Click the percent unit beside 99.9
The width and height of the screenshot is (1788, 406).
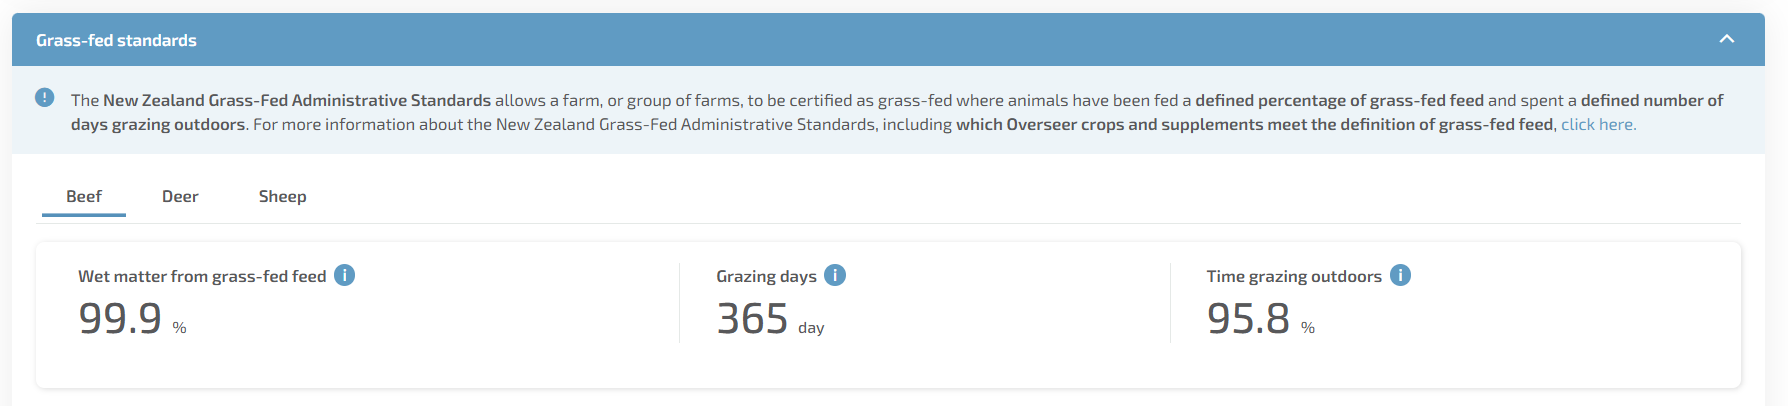179,328
